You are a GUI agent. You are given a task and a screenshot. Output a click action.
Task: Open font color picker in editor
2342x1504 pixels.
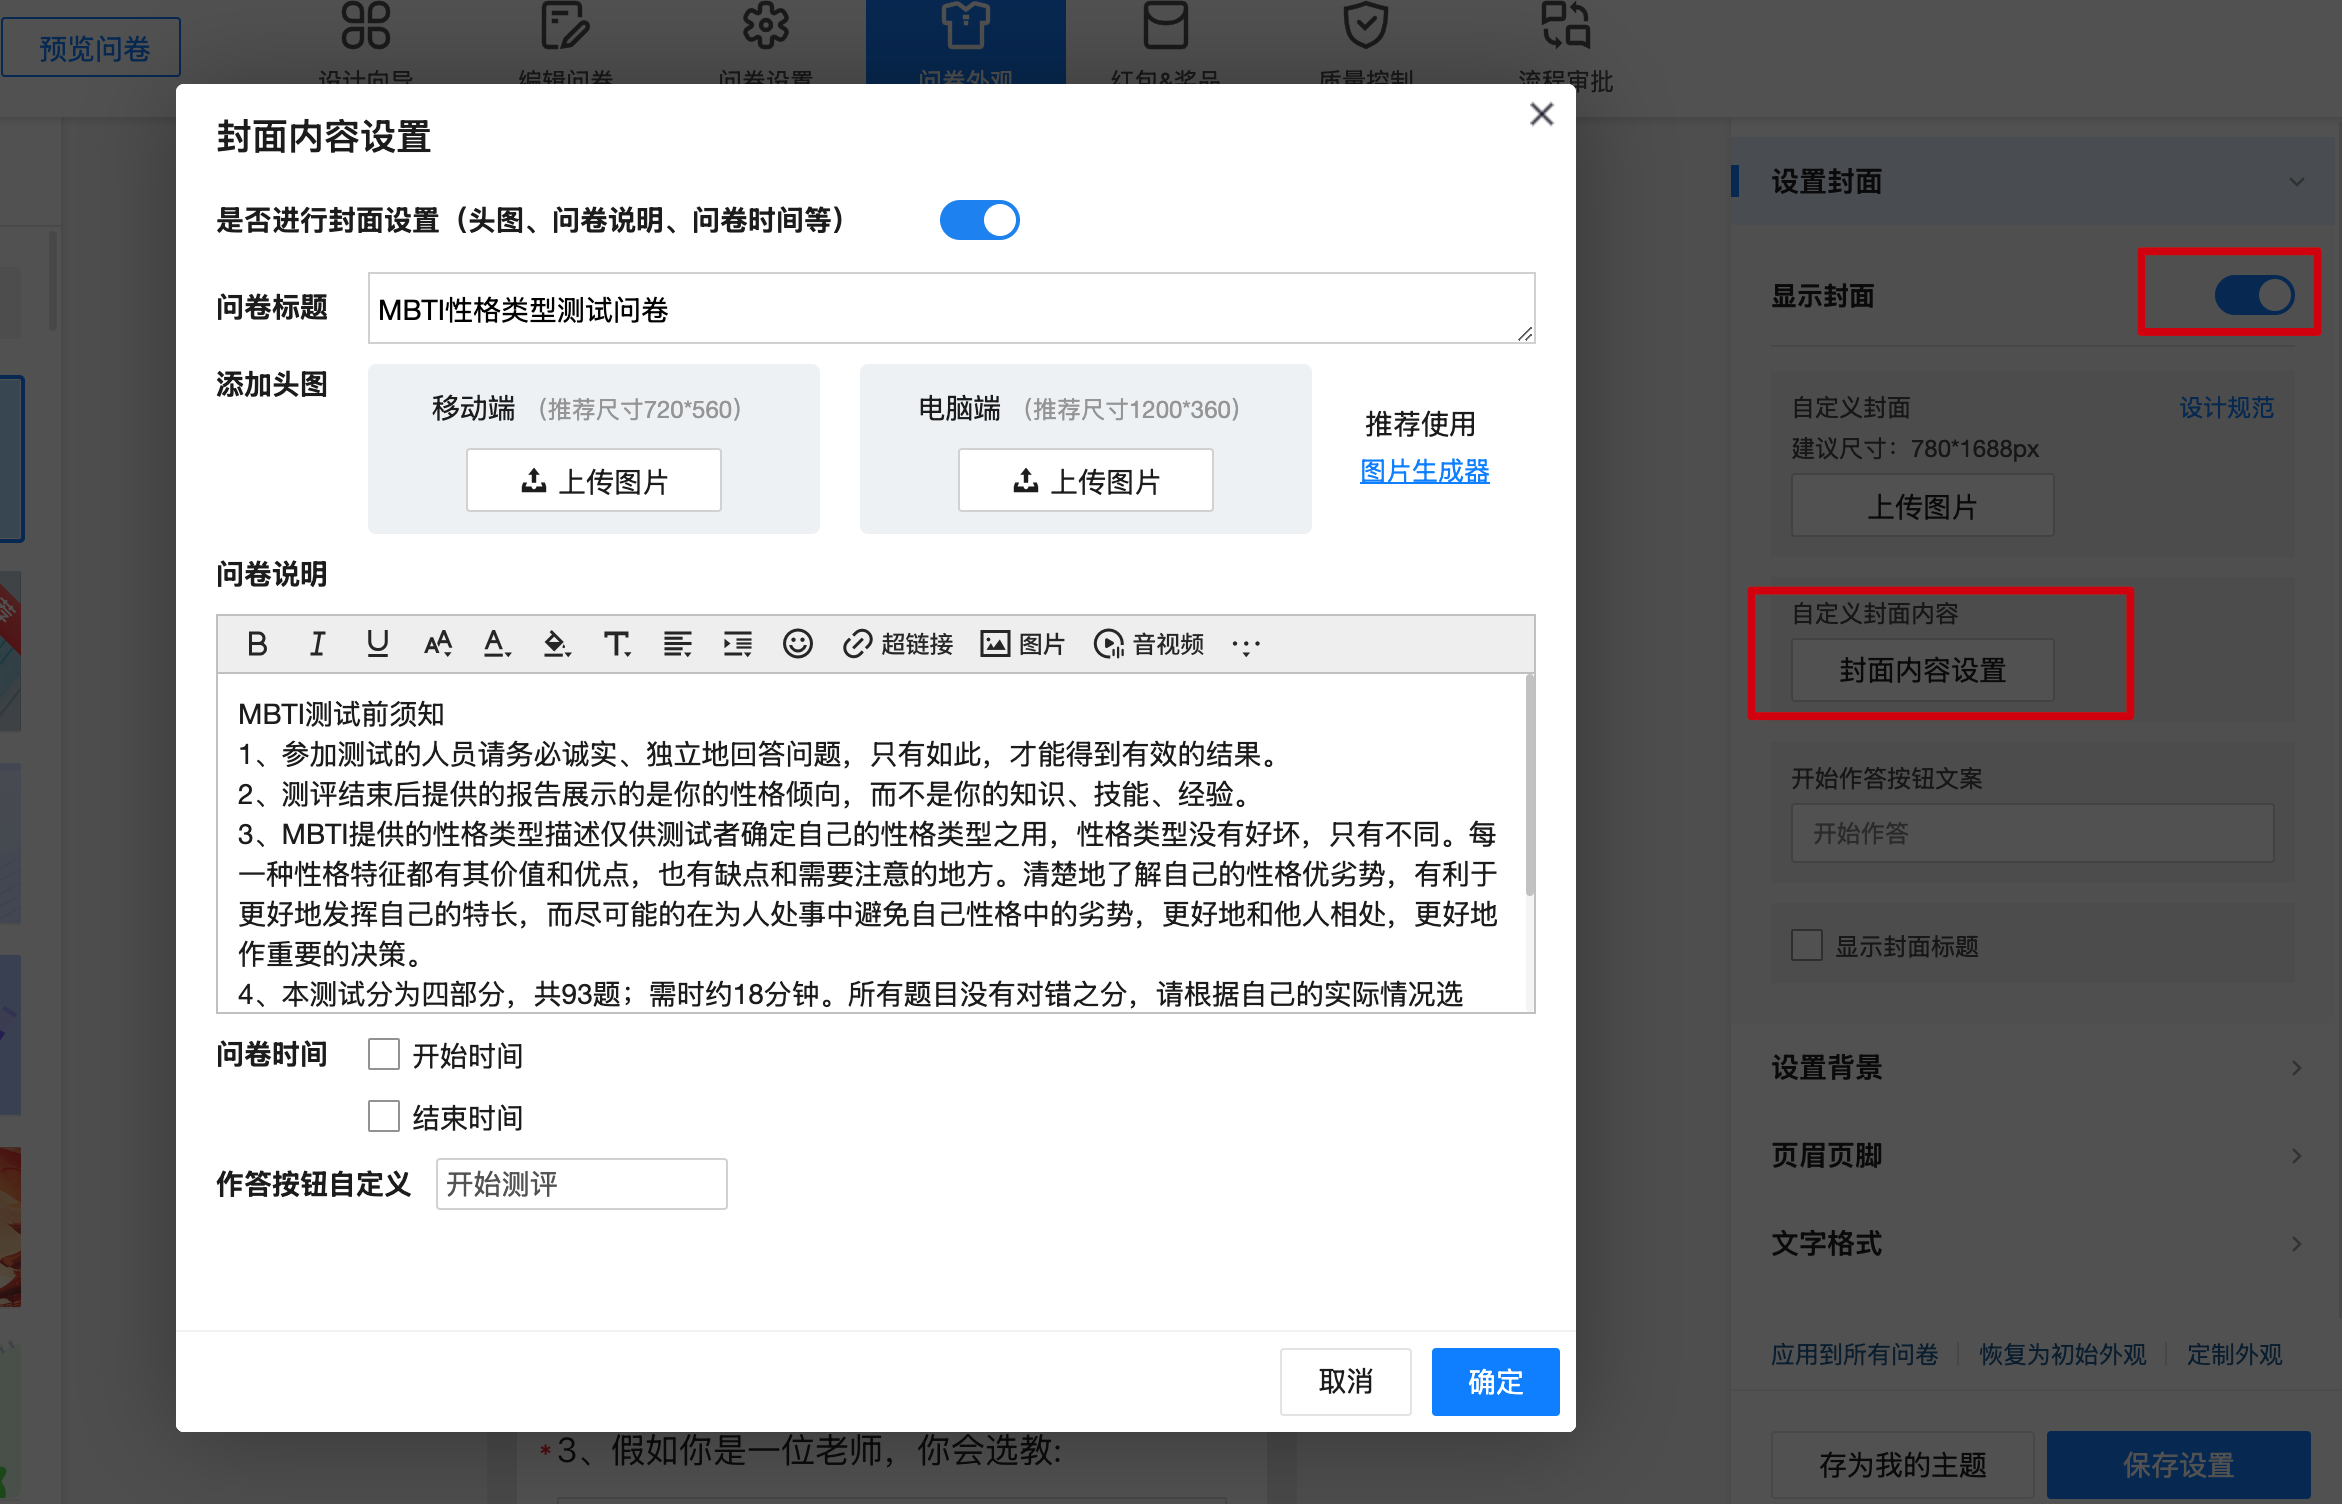pyautogui.click(x=497, y=644)
